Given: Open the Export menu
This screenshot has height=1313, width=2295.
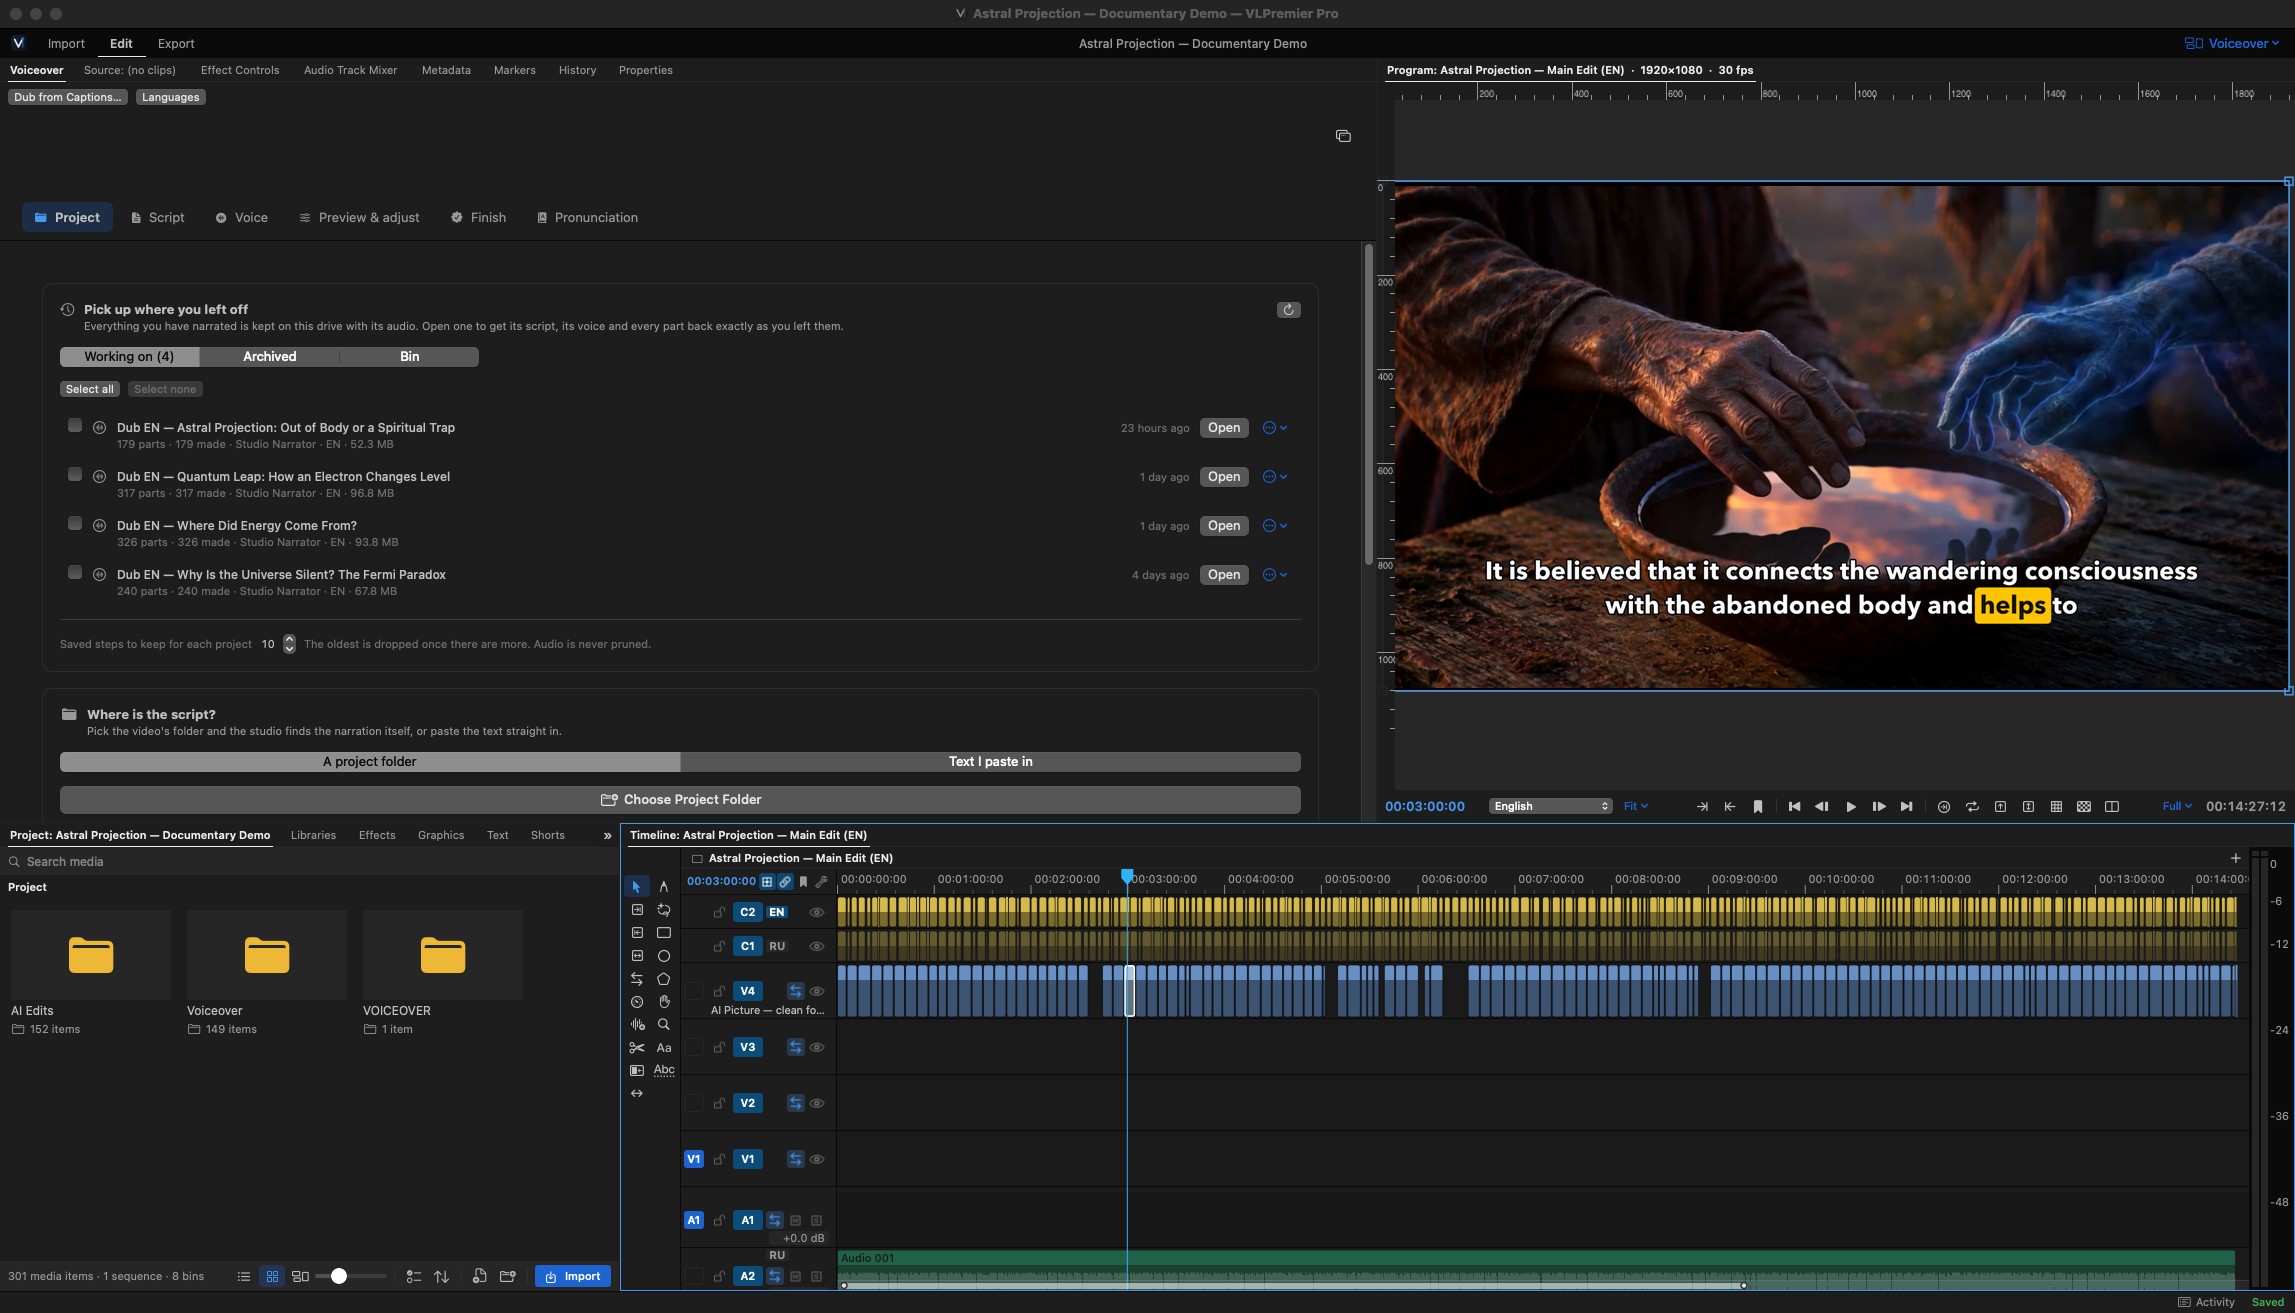Looking at the screenshot, I should point(176,44).
